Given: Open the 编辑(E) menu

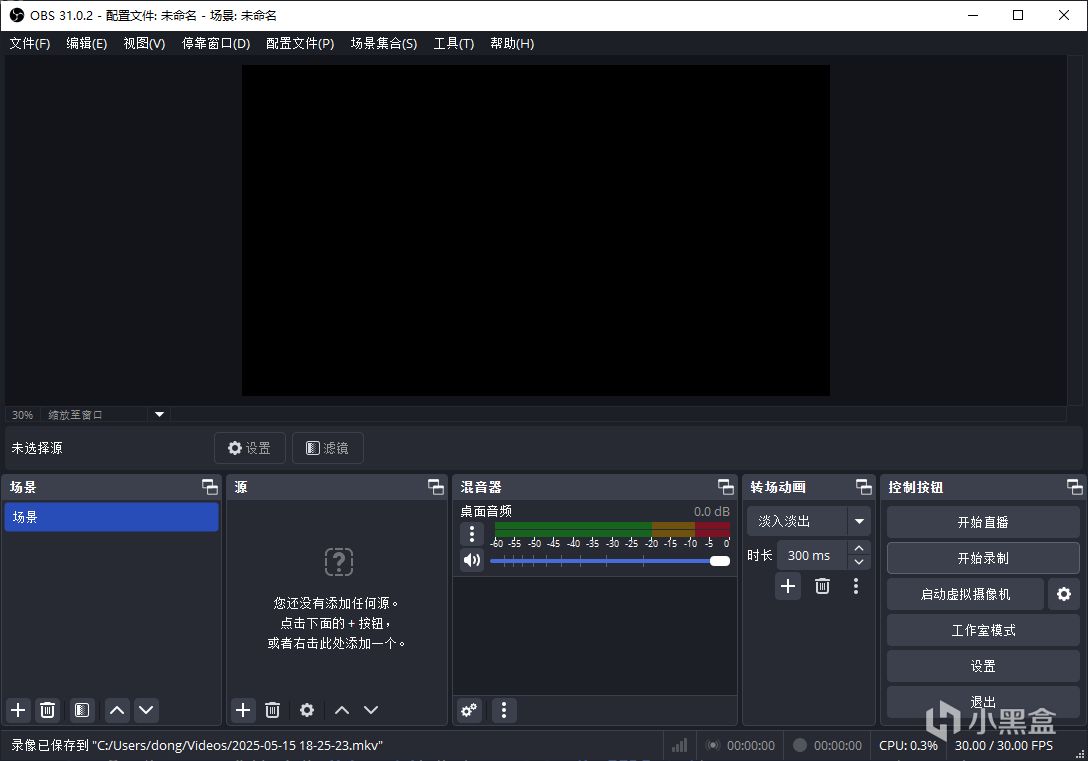Looking at the screenshot, I should [87, 43].
